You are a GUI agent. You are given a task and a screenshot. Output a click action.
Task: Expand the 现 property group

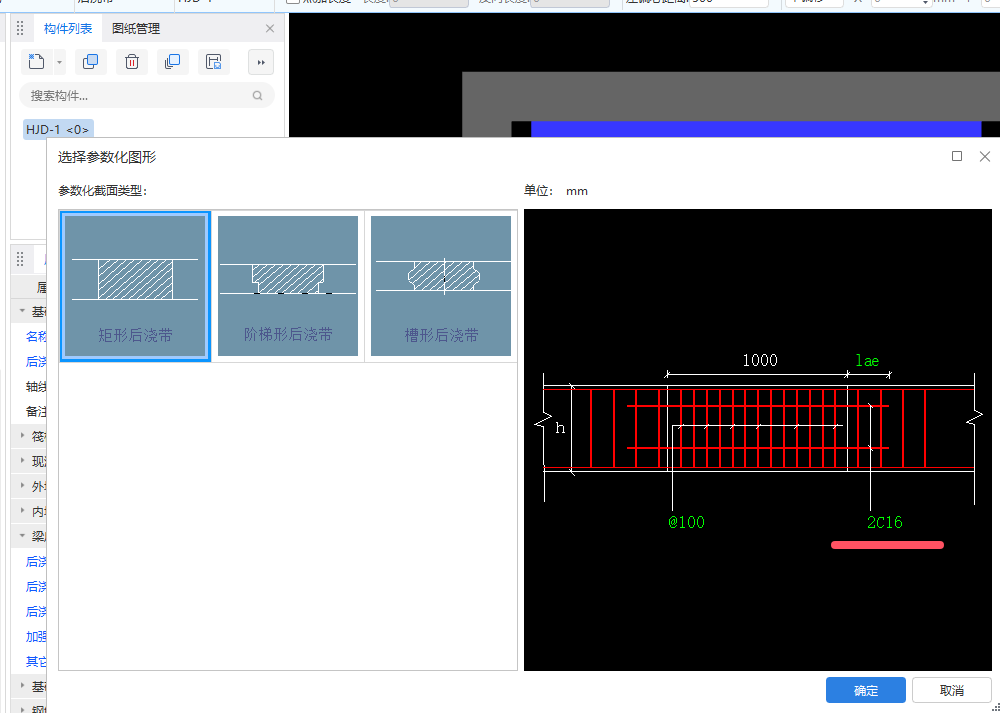22,461
